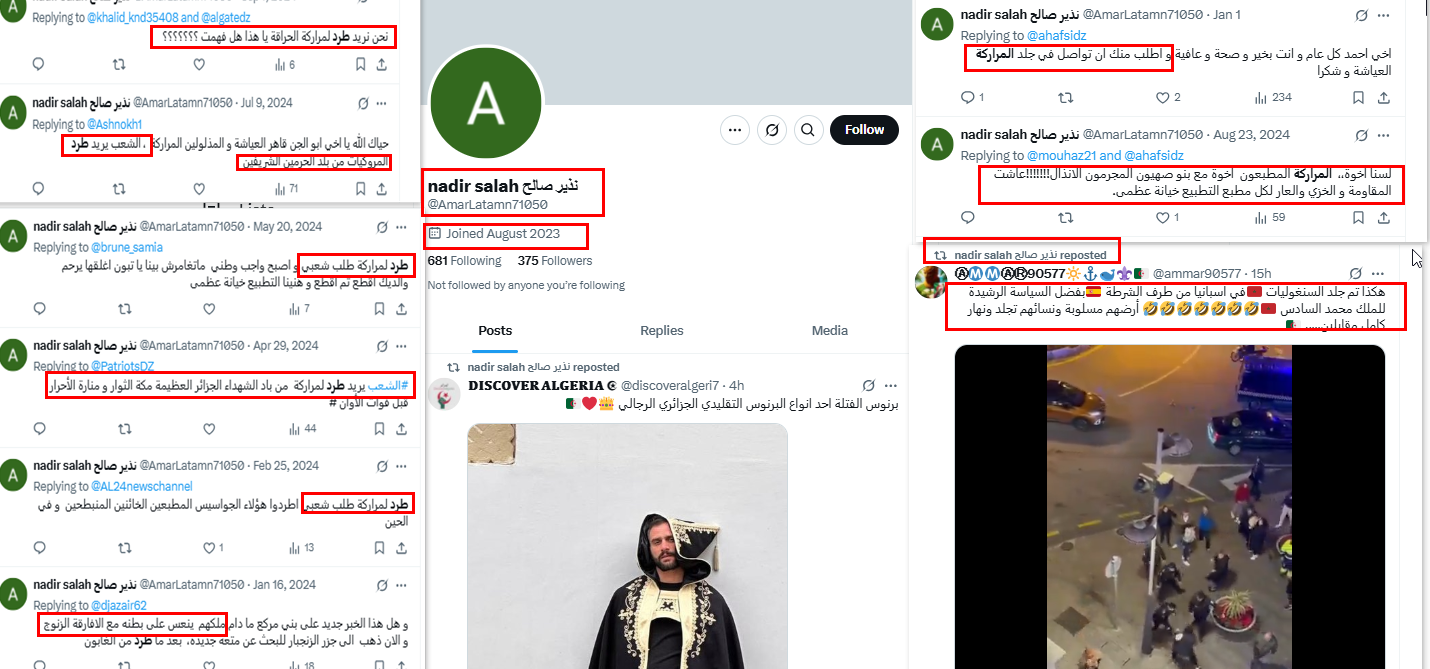1430x669 pixels.
Task: Open the reply icon under the Apr 29, 2024 tweet
Action: 39,429
